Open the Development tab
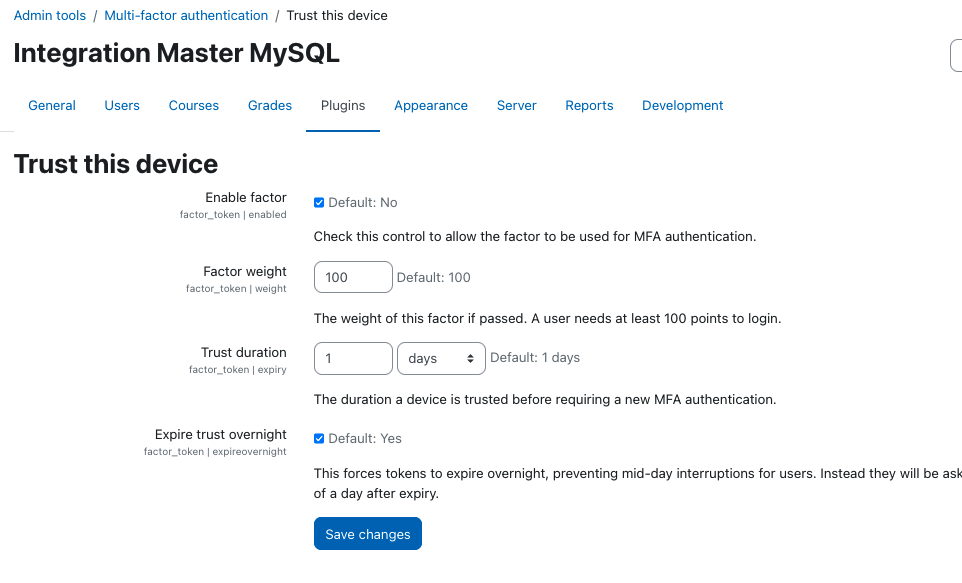The height and width of the screenshot is (583, 962). coord(683,106)
